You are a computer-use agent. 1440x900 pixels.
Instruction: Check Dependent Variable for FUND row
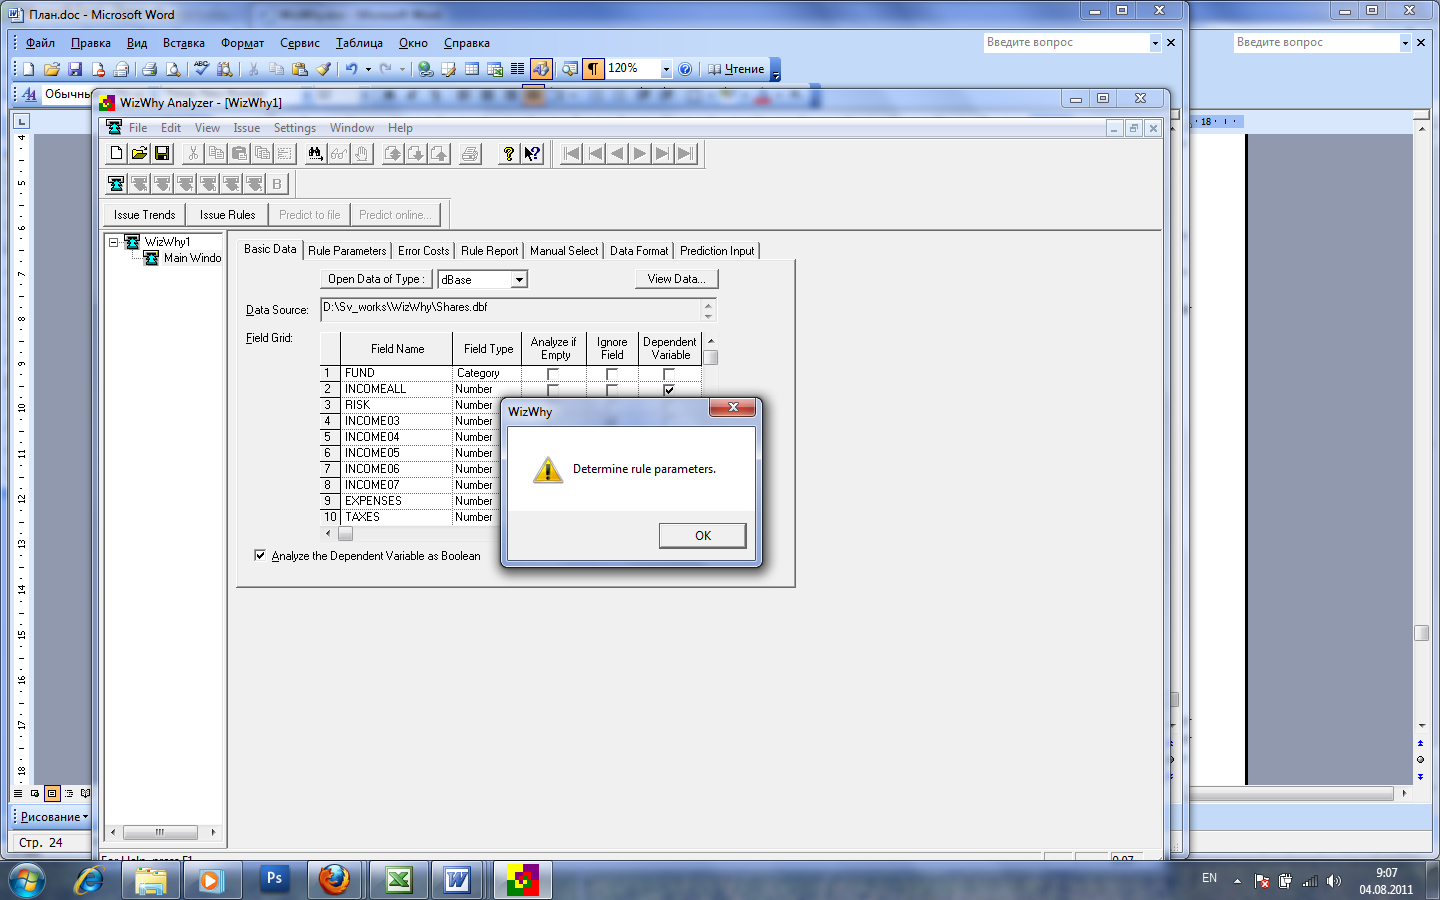click(x=669, y=374)
